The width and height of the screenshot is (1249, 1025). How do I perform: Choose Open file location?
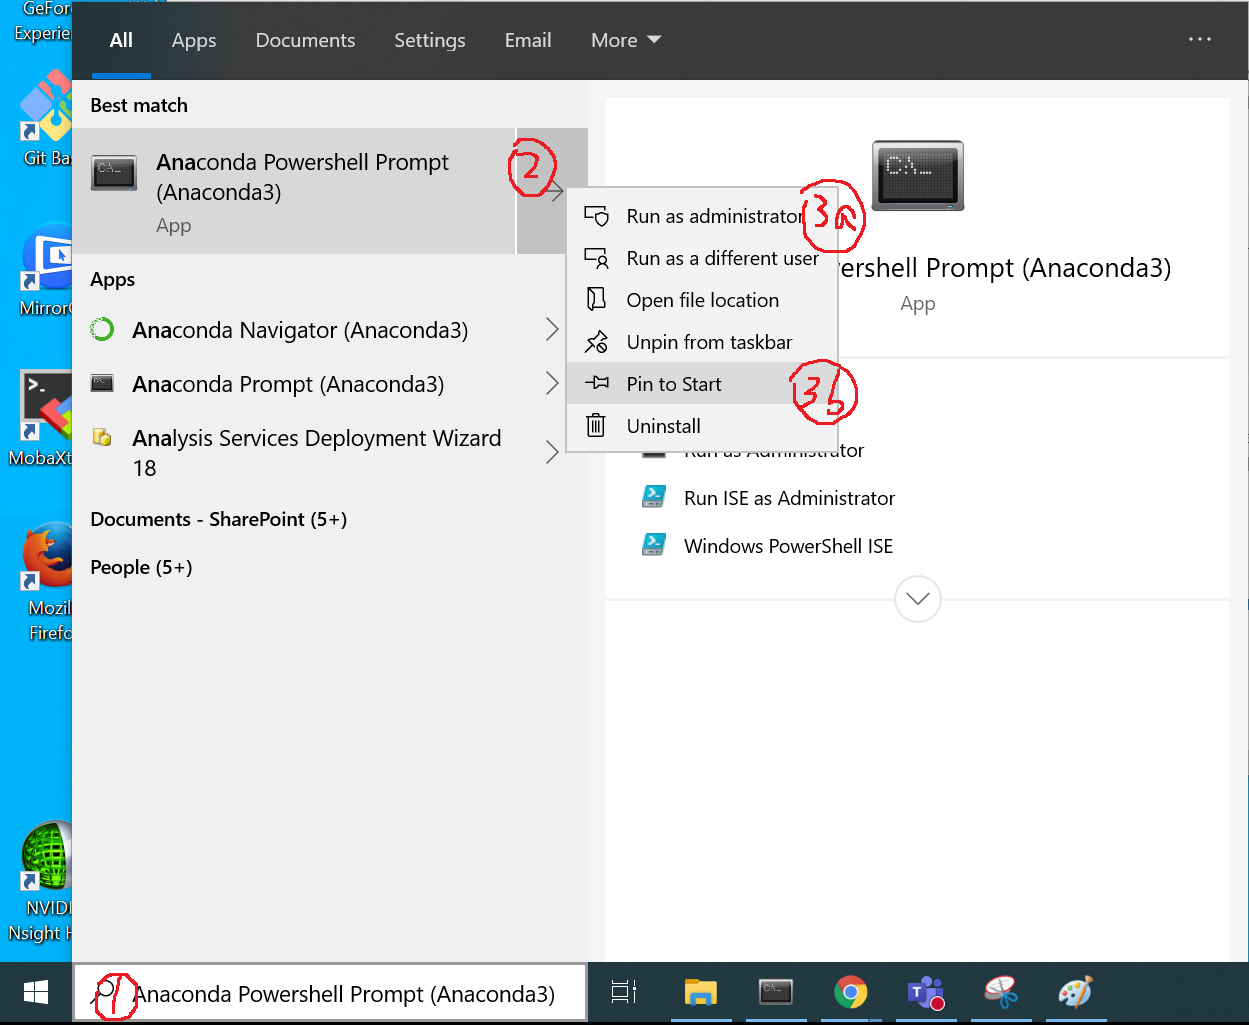pyautogui.click(x=702, y=300)
